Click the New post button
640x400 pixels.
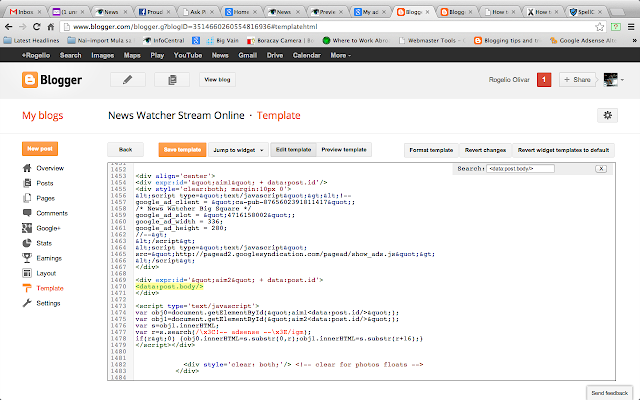40,149
